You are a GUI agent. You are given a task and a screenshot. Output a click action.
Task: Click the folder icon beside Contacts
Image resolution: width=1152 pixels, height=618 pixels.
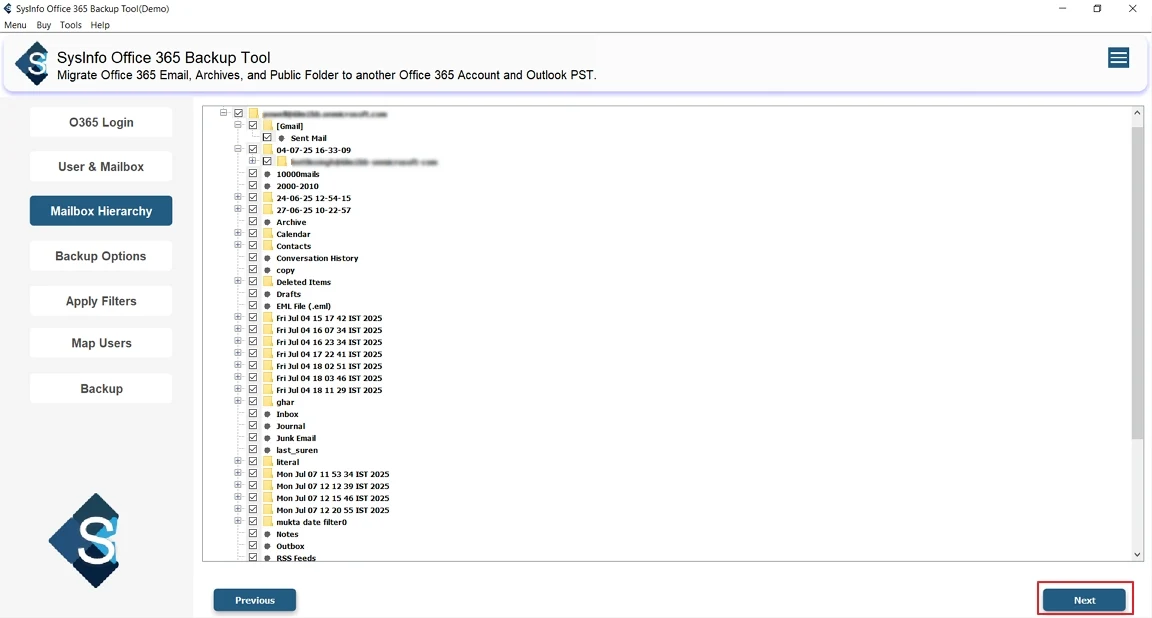point(267,245)
